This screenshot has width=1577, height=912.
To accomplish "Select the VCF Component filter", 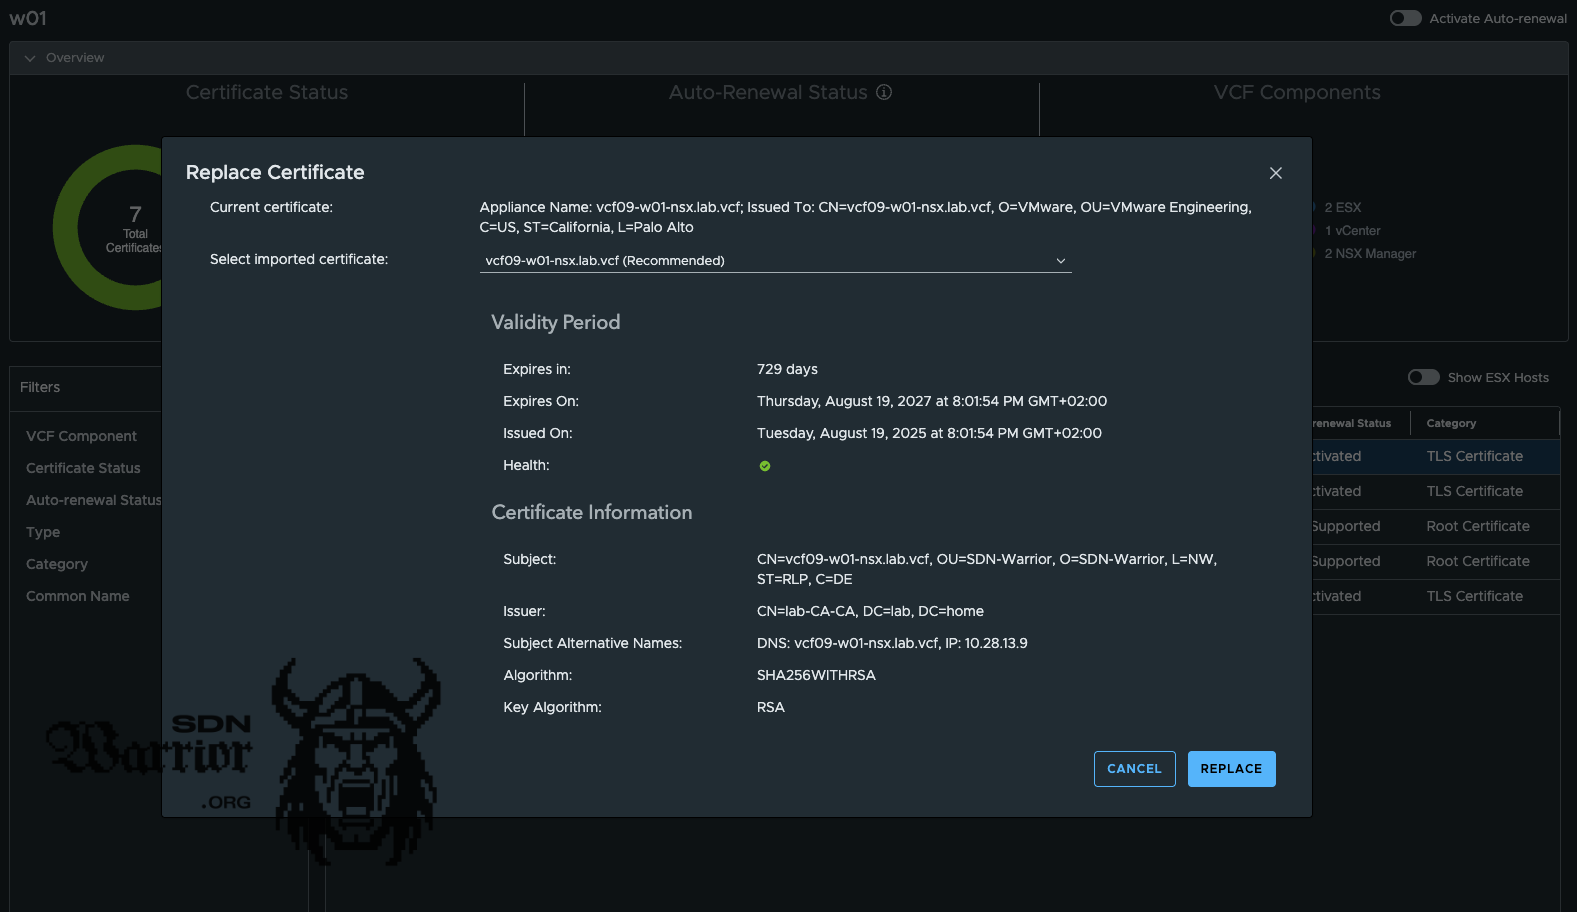I will tap(81, 436).
